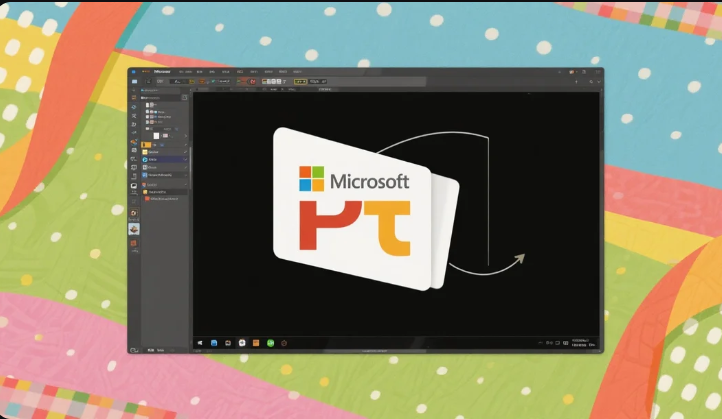Image resolution: width=722 pixels, height=419 pixels.
Task: Select the highlighted row with blue circular icon
Action: 165,159
